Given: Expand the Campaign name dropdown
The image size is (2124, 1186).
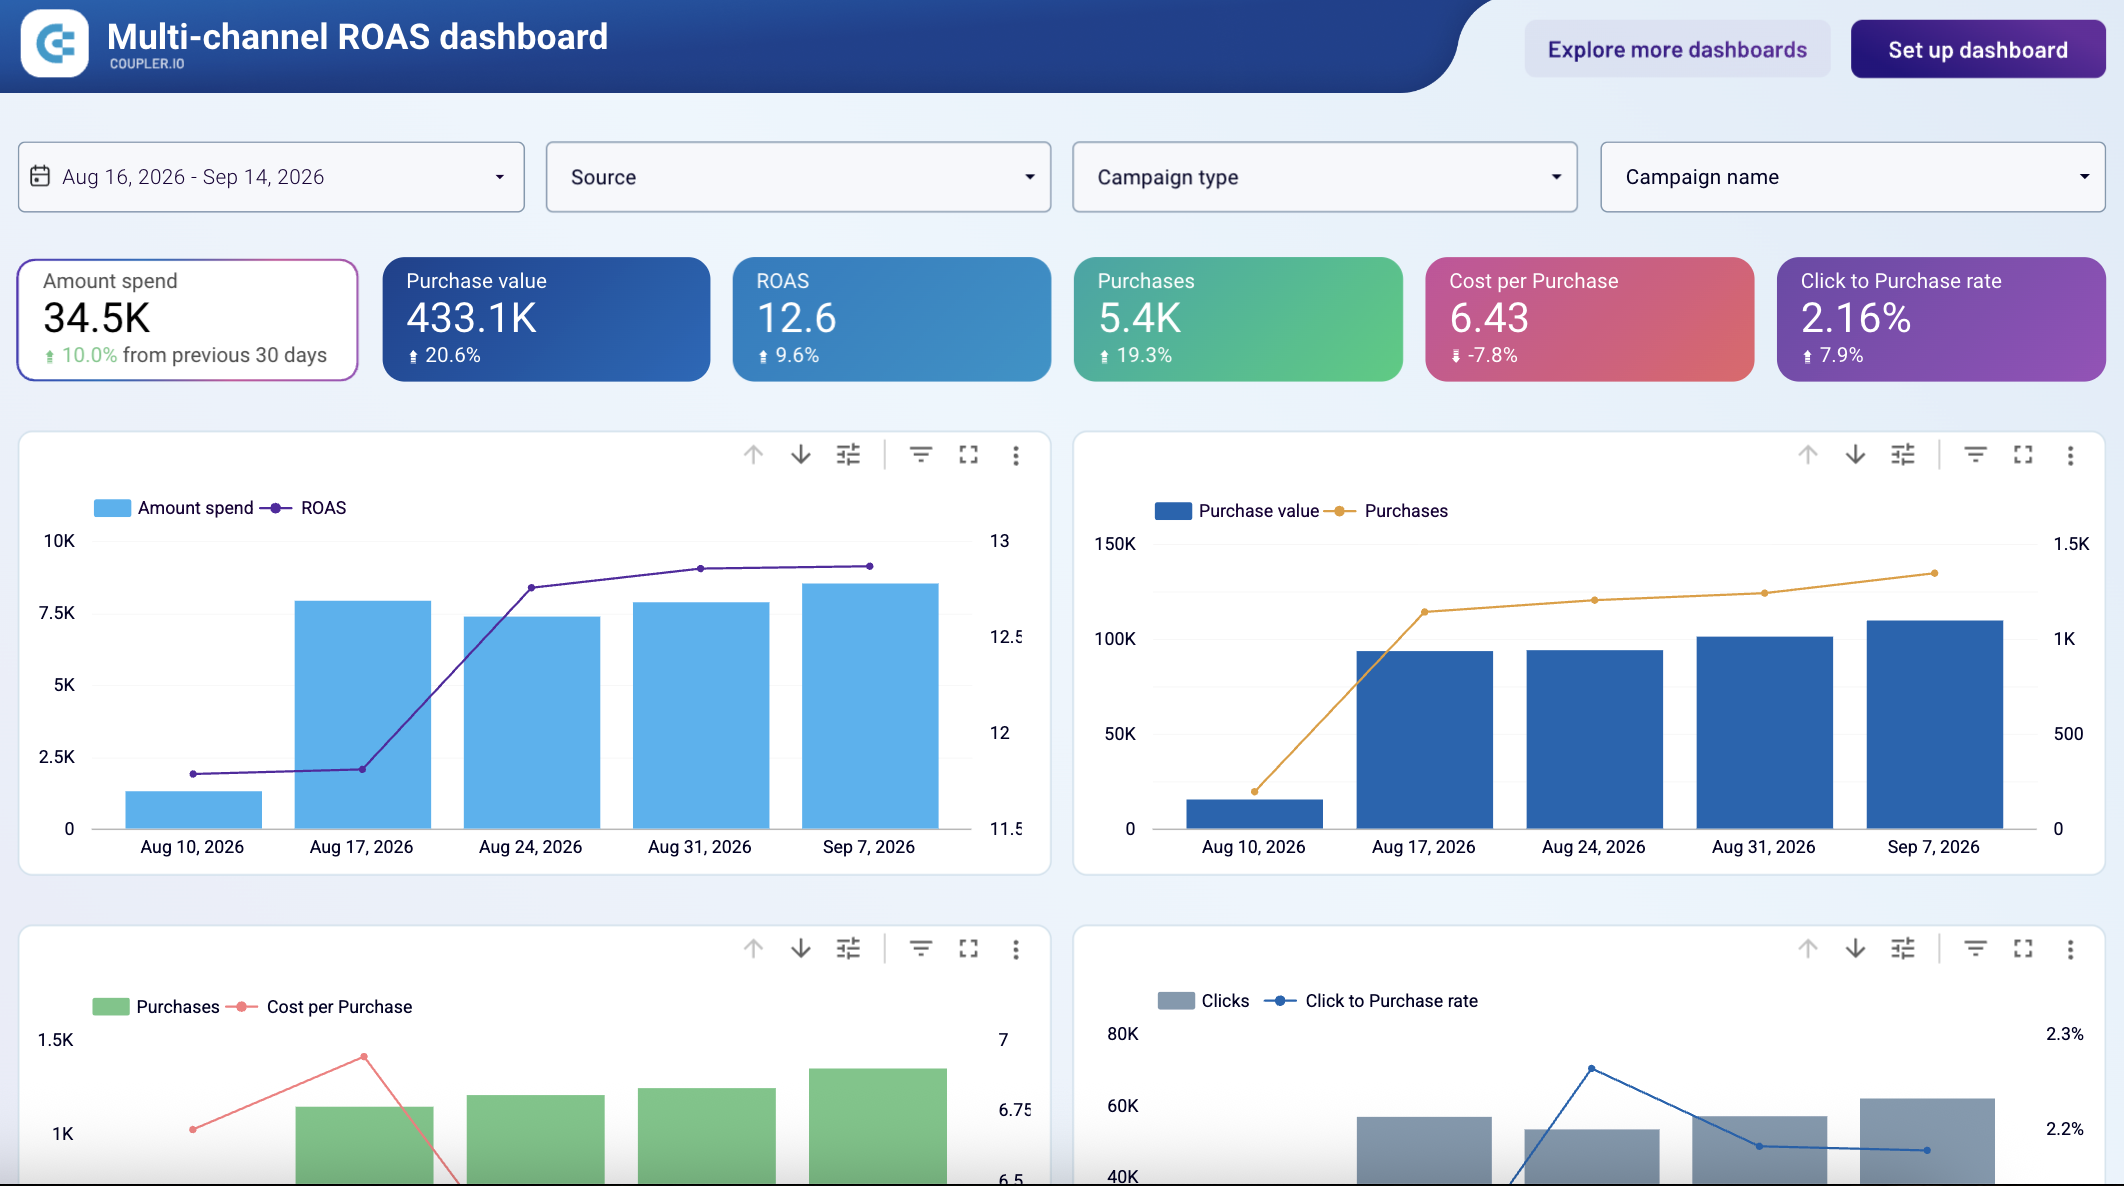Looking at the screenshot, I should [x=1852, y=177].
